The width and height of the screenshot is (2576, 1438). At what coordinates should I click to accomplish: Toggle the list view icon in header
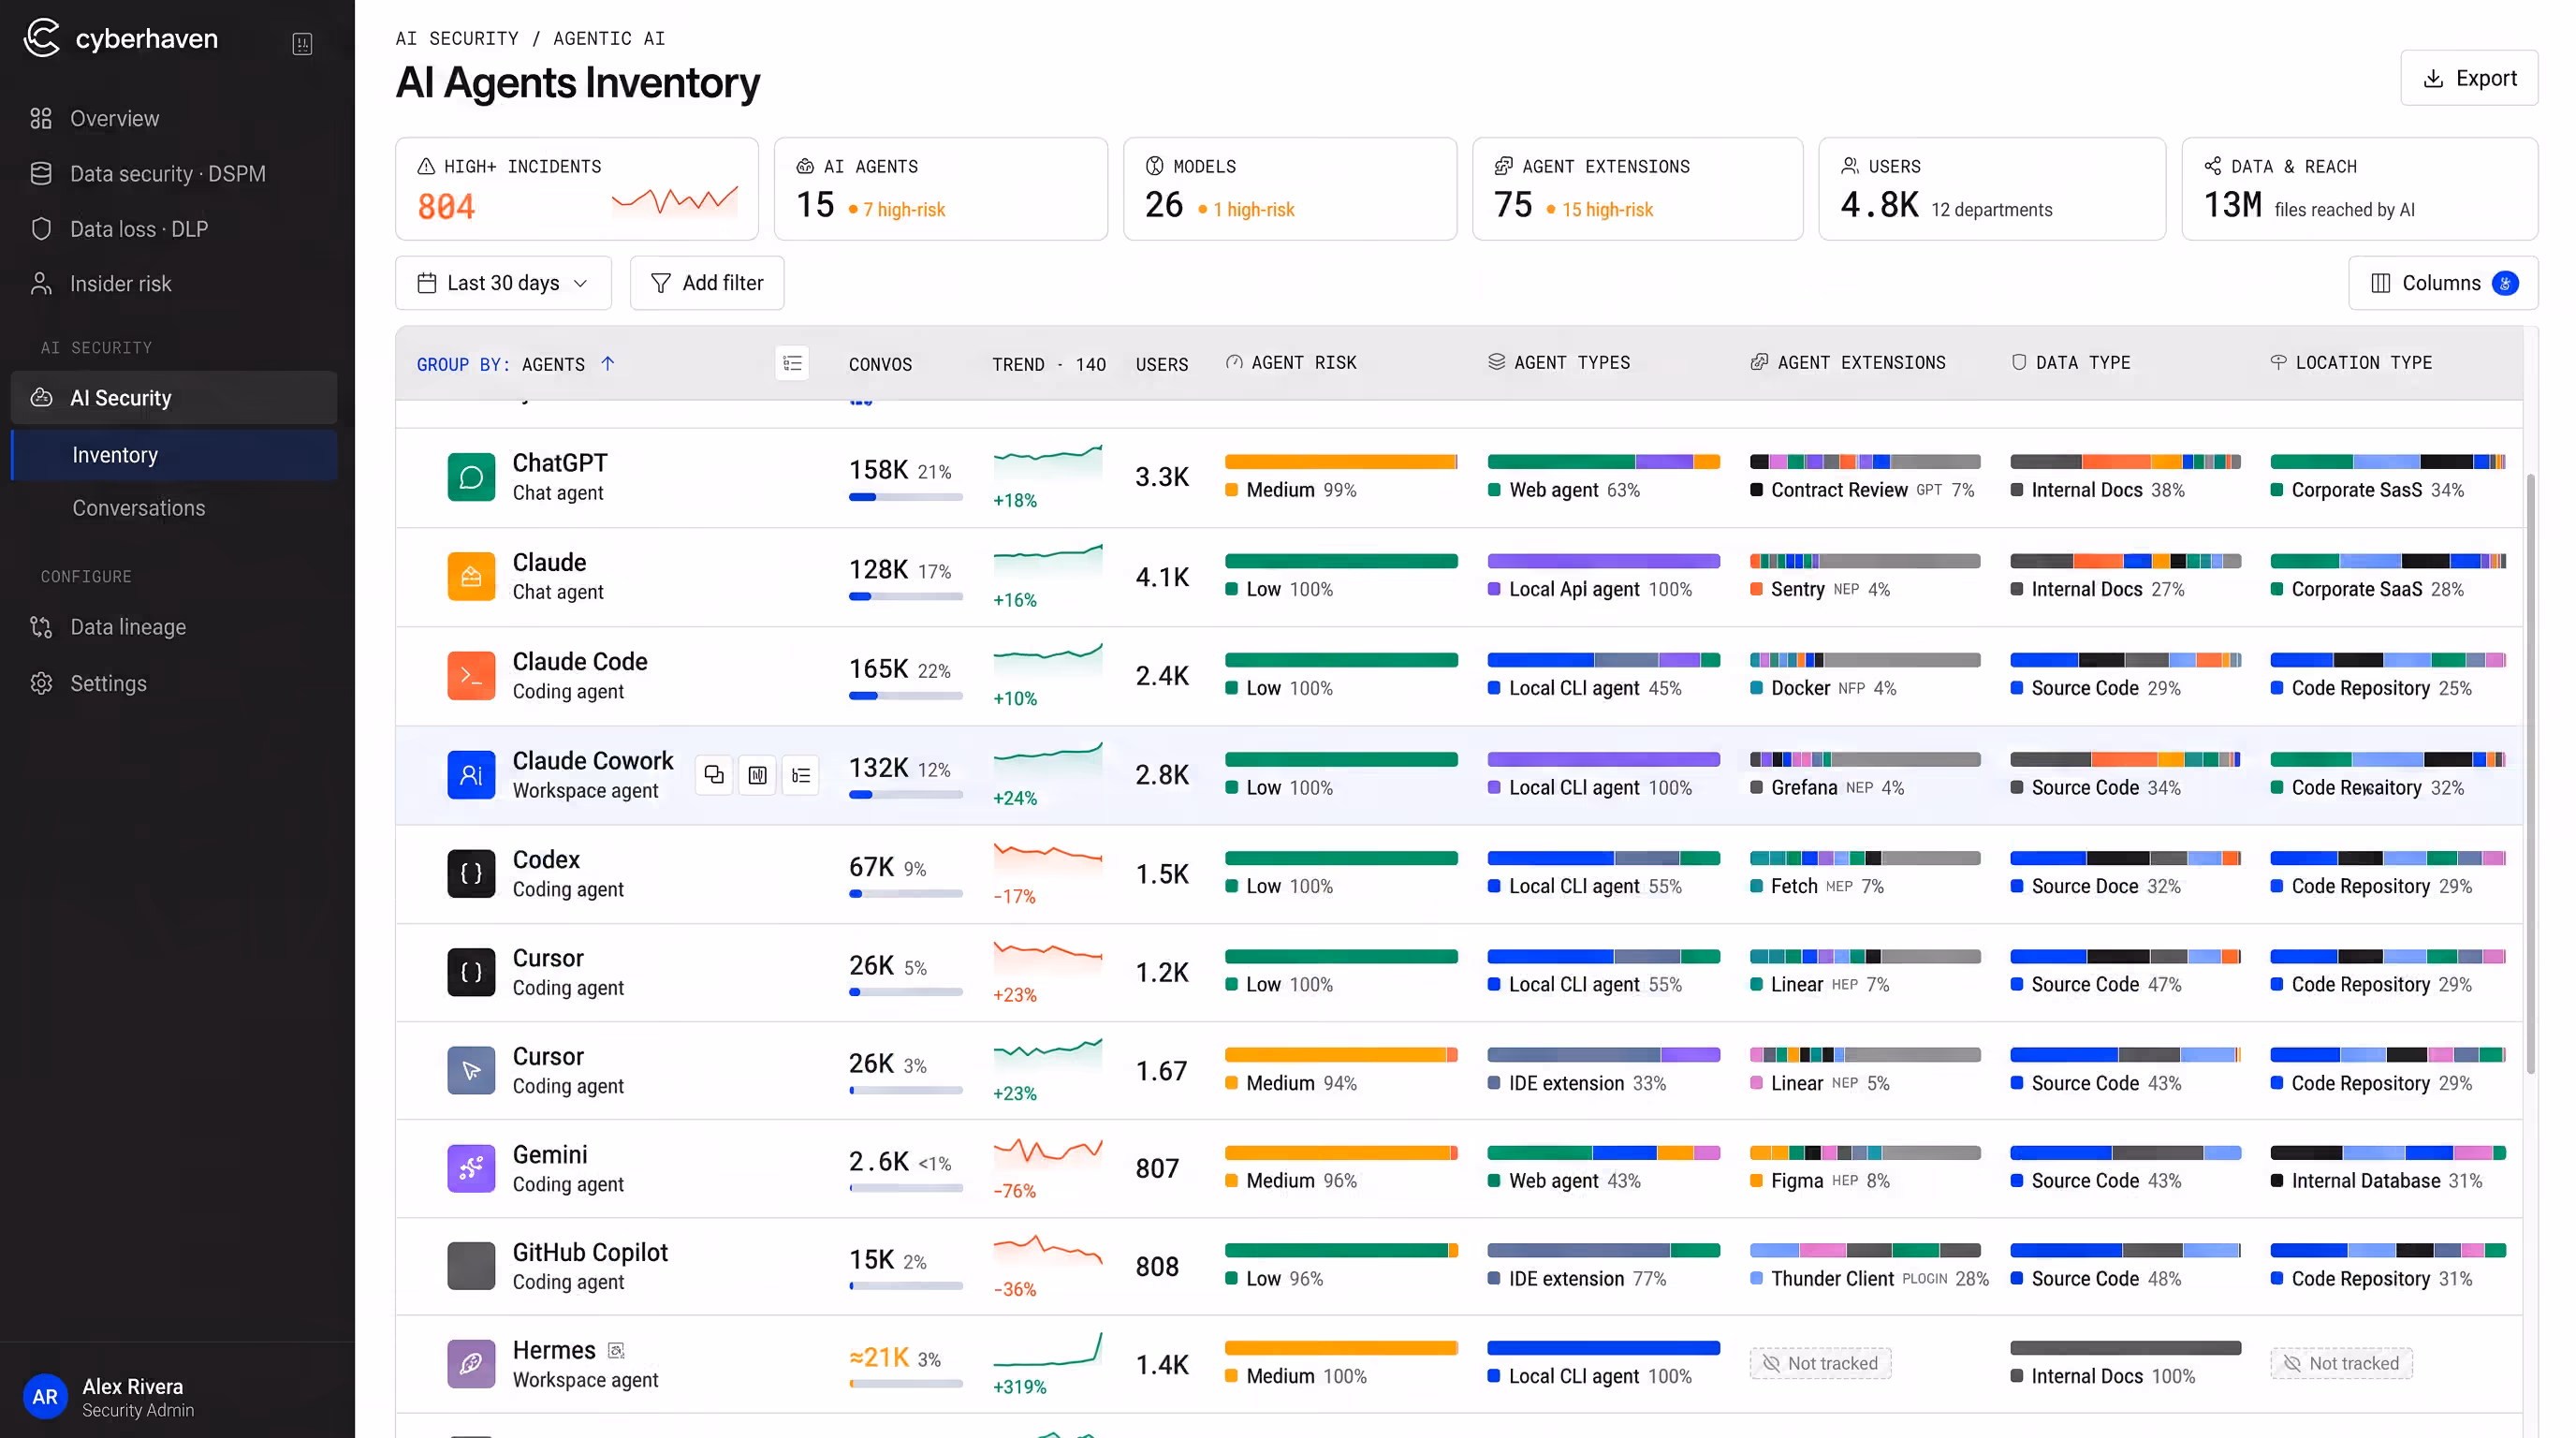[x=792, y=363]
